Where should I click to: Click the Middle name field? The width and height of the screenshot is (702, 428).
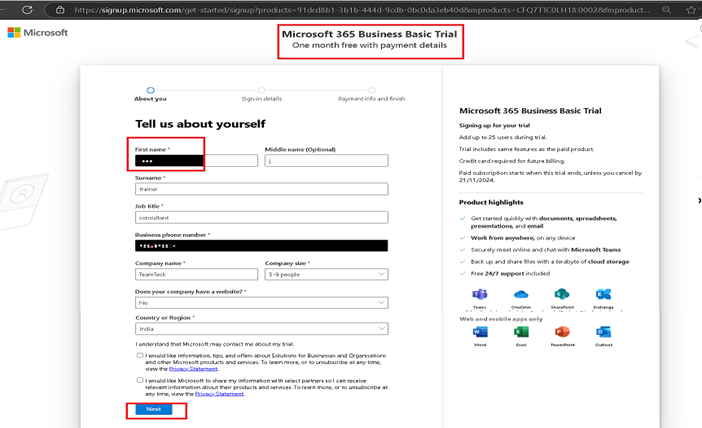[326, 161]
